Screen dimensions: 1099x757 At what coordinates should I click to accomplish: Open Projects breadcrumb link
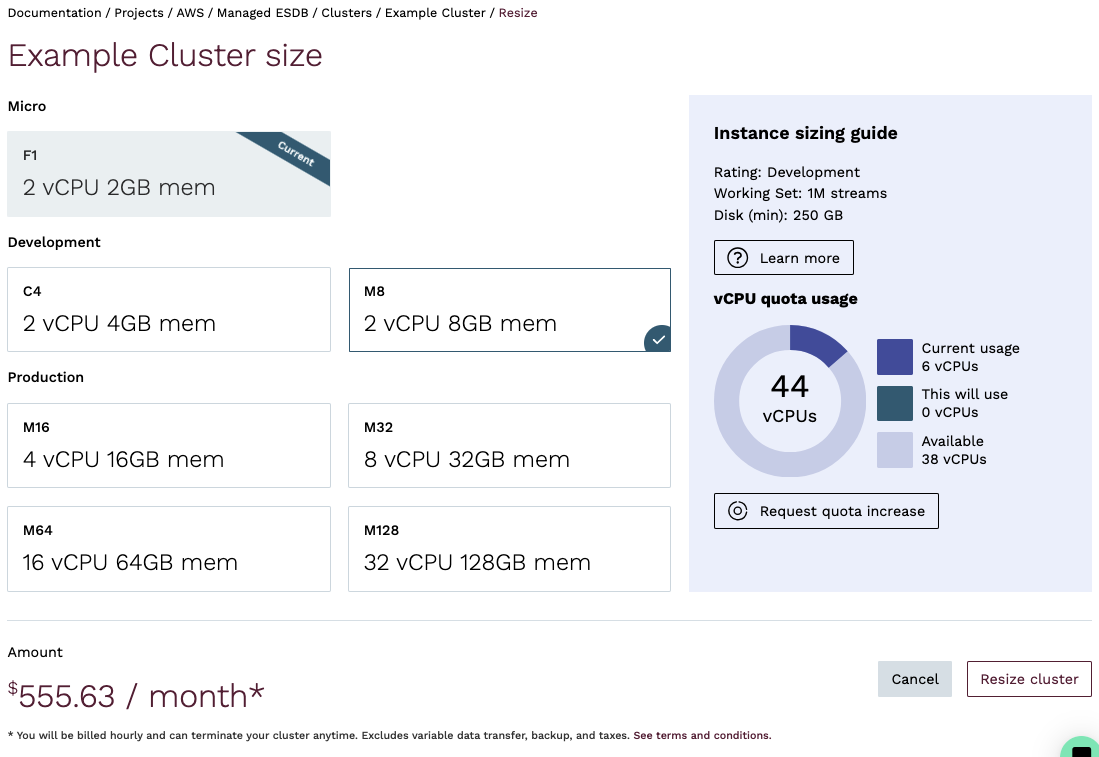coord(139,13)
